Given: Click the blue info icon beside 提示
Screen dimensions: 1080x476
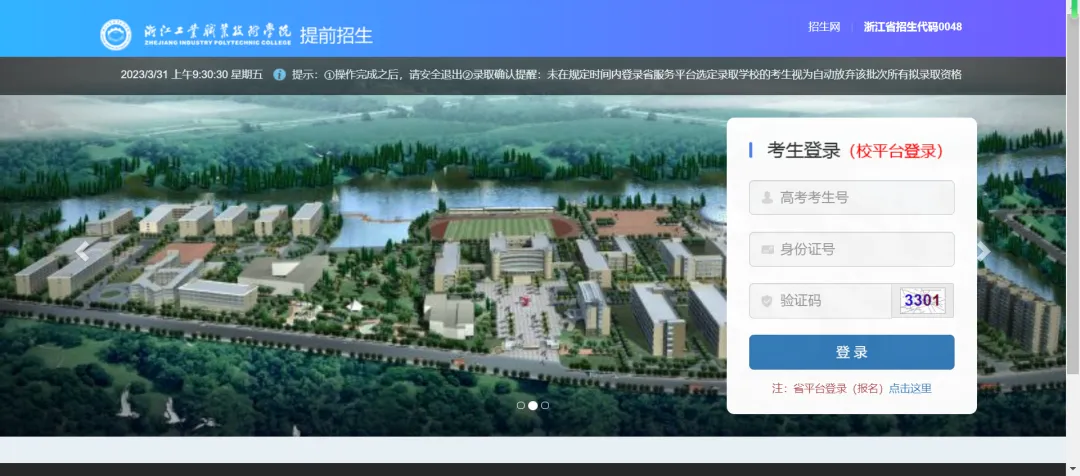Looking at the screenshot, I should 279,75.
